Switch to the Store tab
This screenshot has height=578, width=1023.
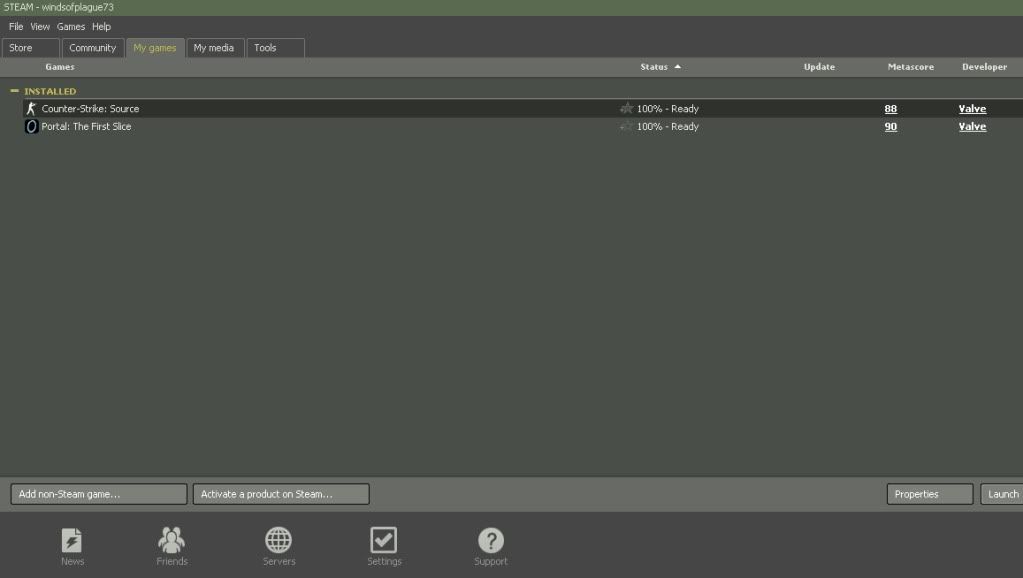pyautogui.click(x=31, y=48)
